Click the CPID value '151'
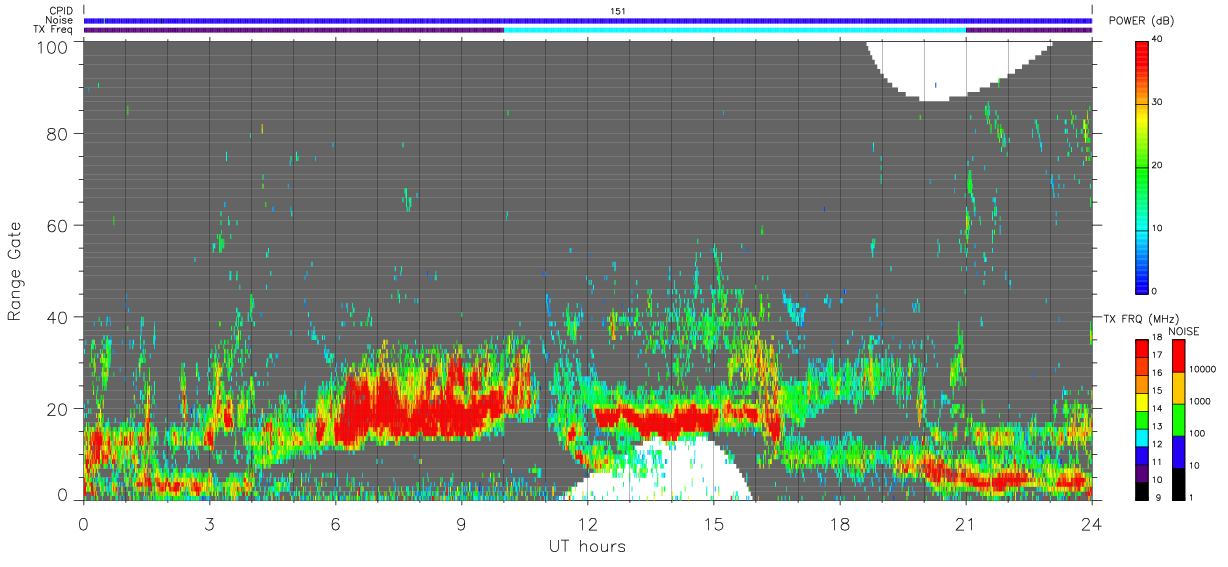Viewport: 1228px width, 567px height. 618,10
